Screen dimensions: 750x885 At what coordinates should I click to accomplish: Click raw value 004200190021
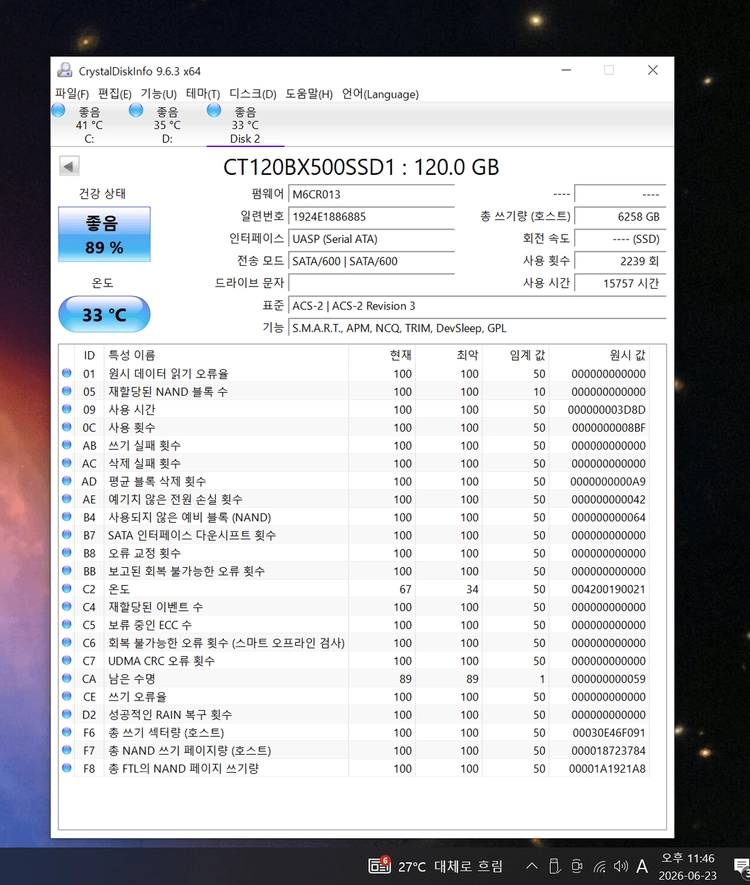pyautogui.click(x=608, y=589)
